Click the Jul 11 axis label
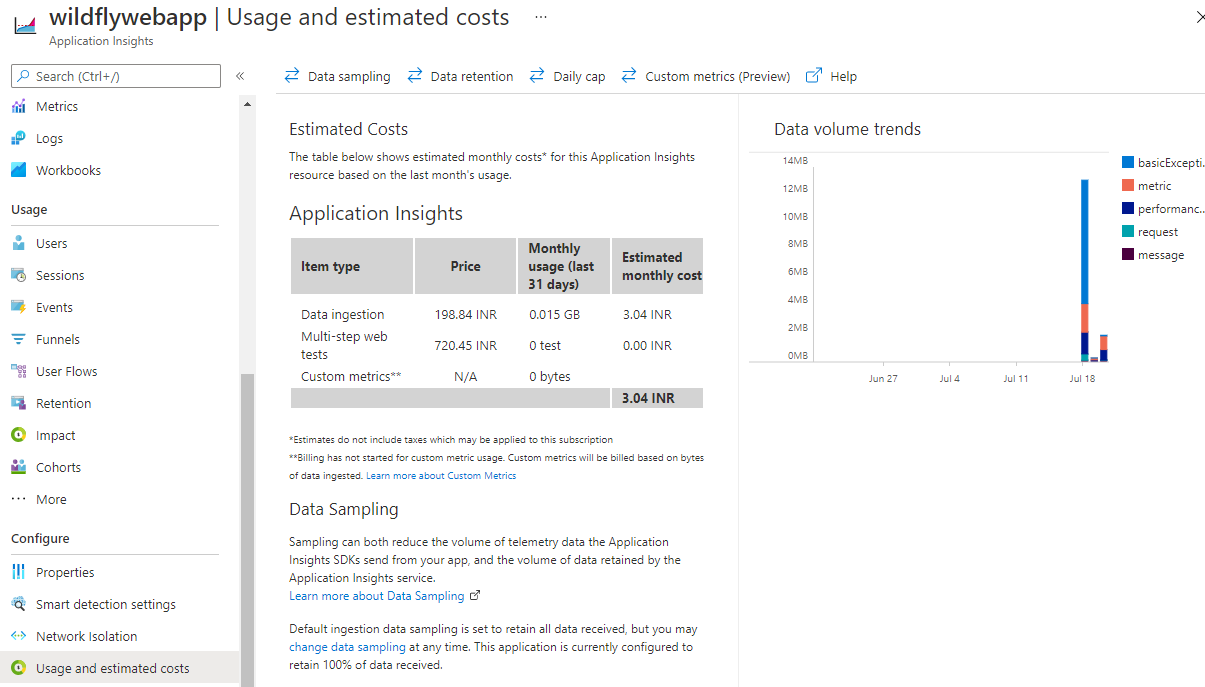 click(1016, 379)
